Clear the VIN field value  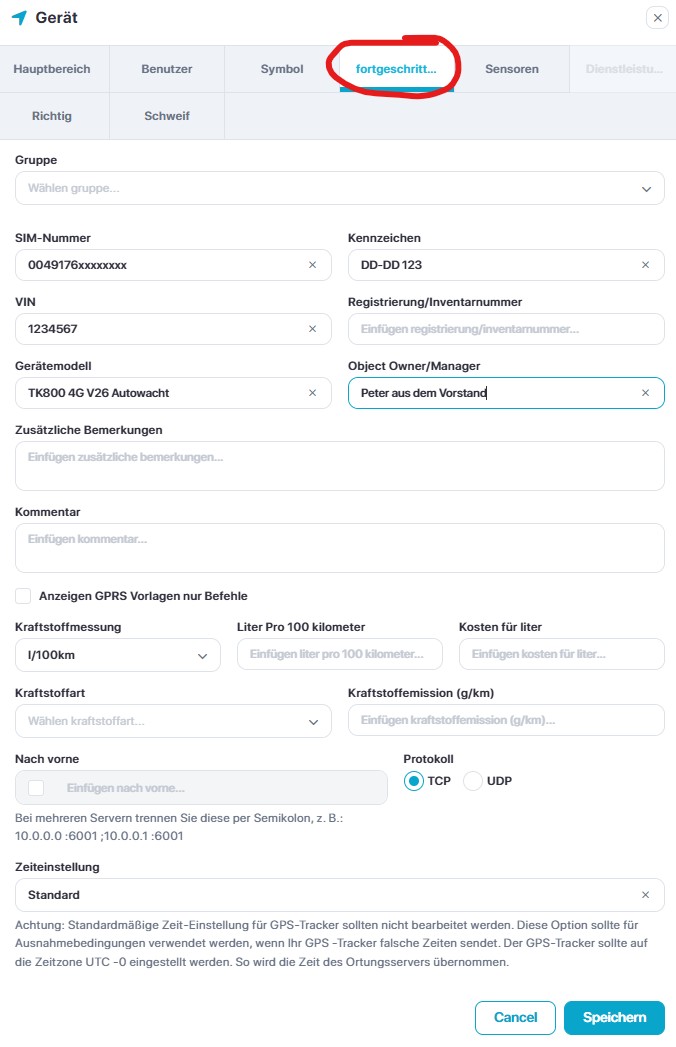pos(312,329)
